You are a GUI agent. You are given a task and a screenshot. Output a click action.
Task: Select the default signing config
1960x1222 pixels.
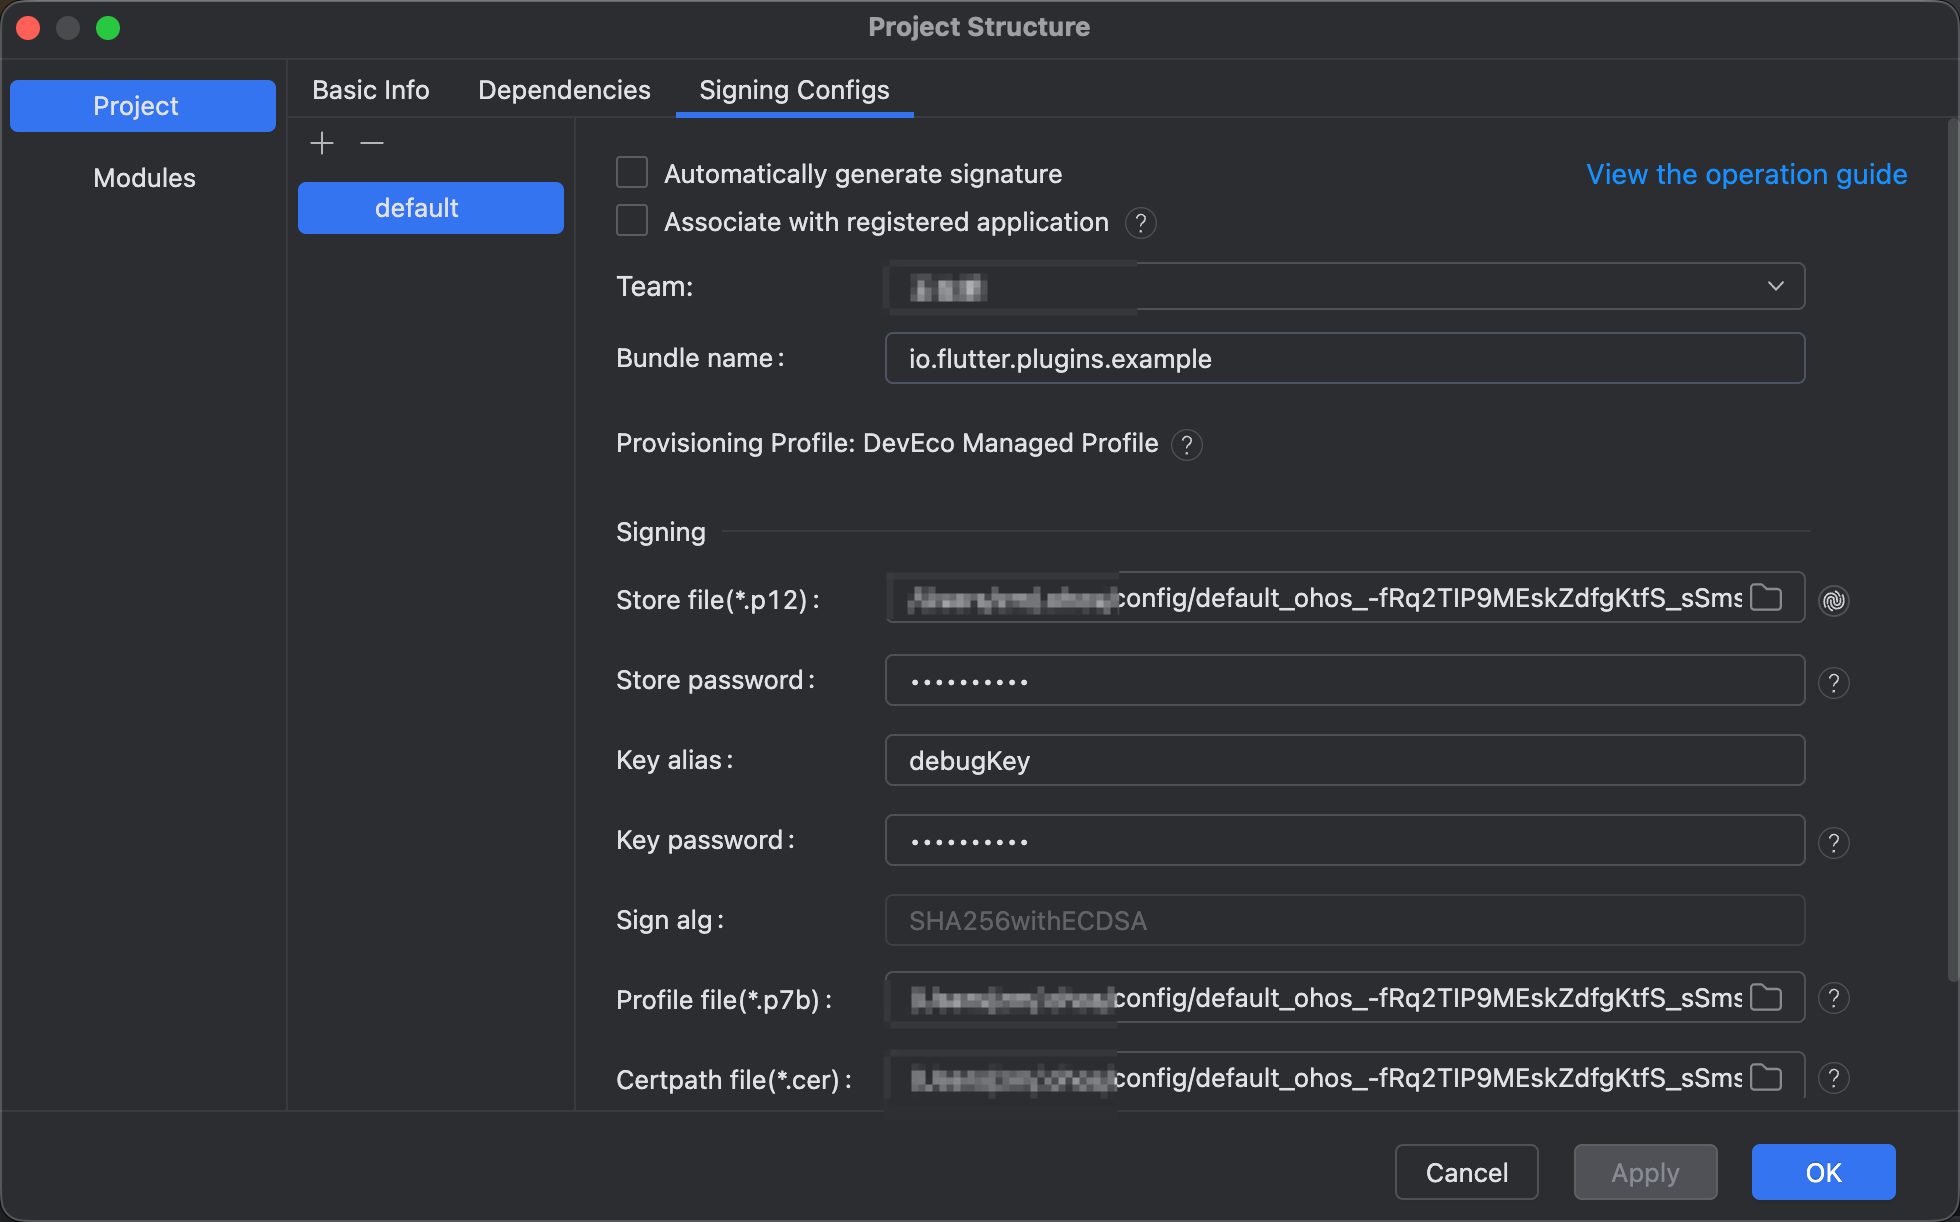click(431, 208)
